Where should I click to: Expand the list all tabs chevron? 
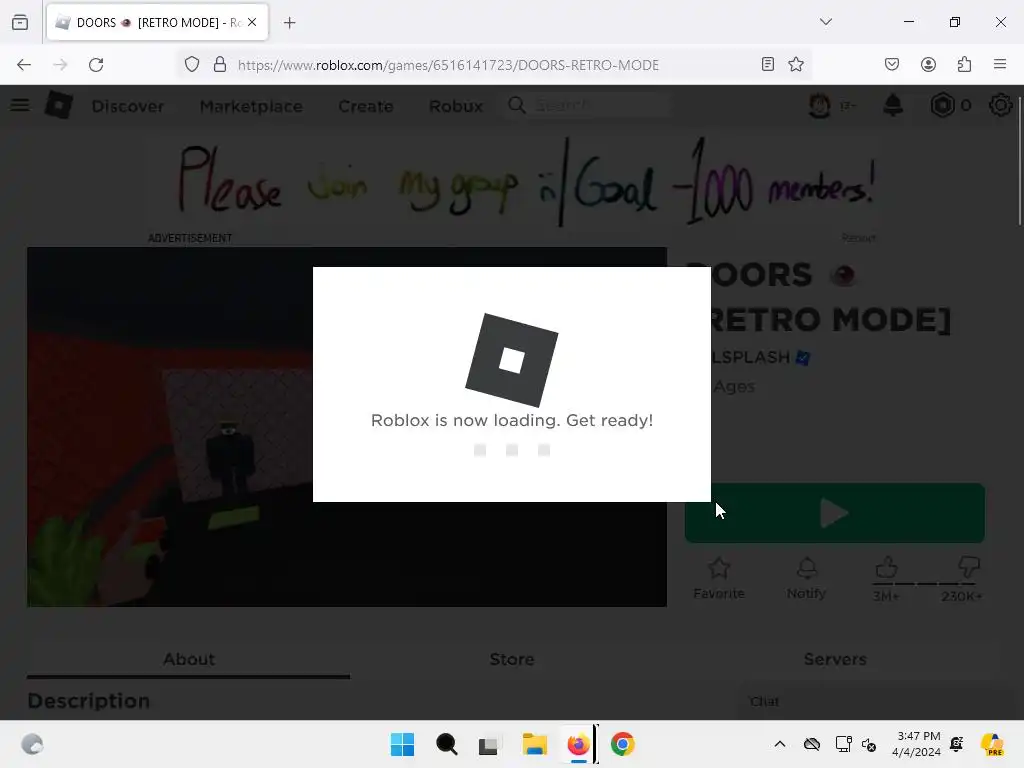coord(825,22)
